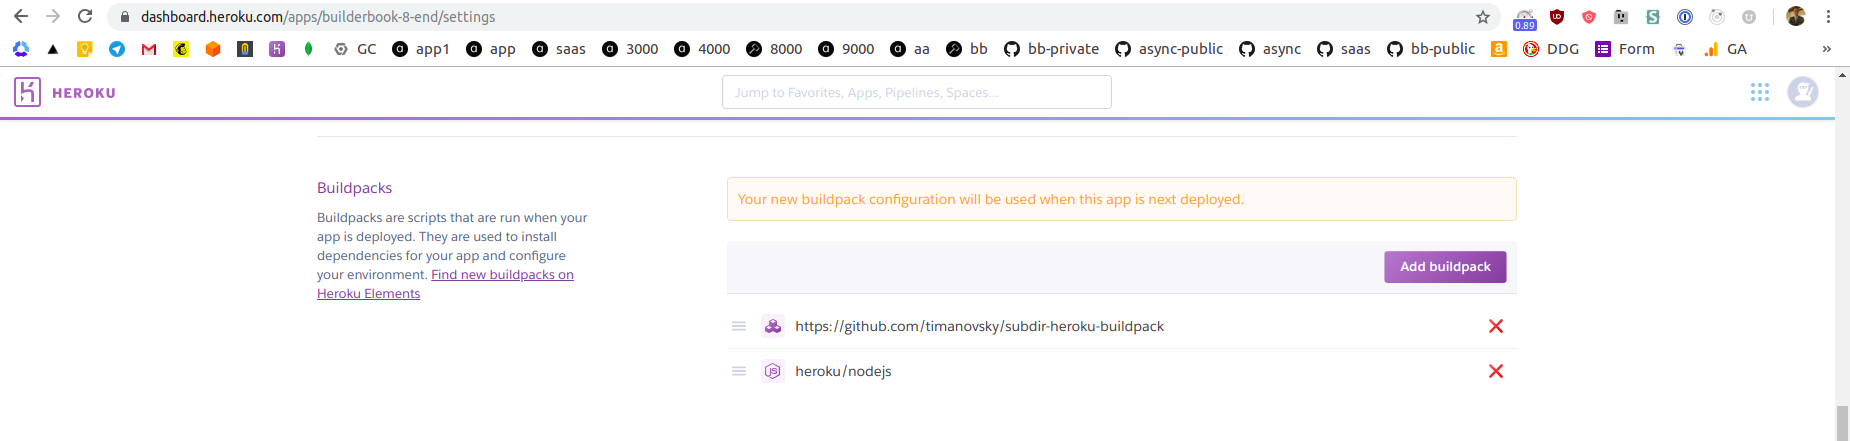Click the heroku/nodejs buildpack name

pyautogui.click(x=843, y=371)
